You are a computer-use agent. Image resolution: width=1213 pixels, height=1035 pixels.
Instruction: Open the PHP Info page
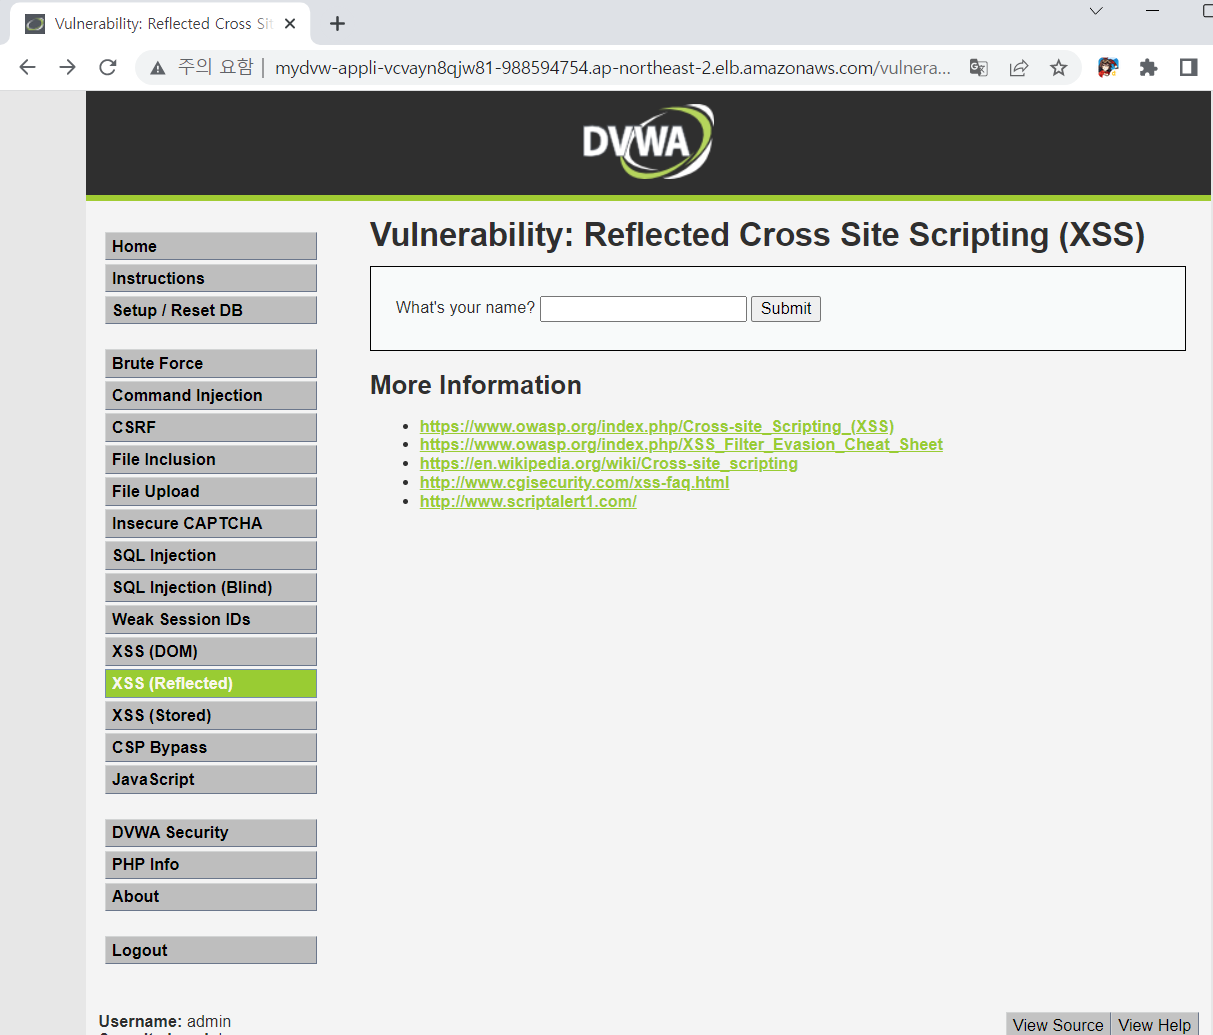coord(211,864)
